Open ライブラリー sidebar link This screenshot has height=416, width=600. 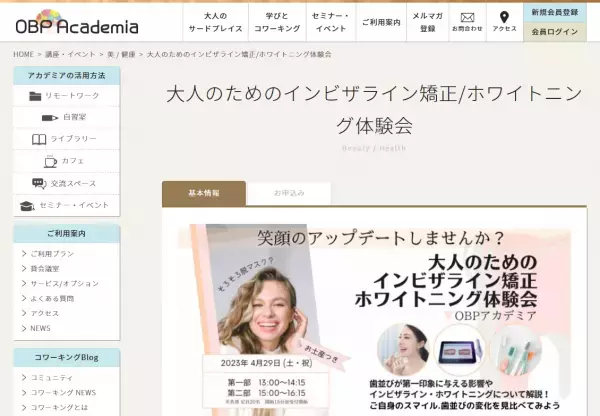pyautogui.click(x=73, y=139)
